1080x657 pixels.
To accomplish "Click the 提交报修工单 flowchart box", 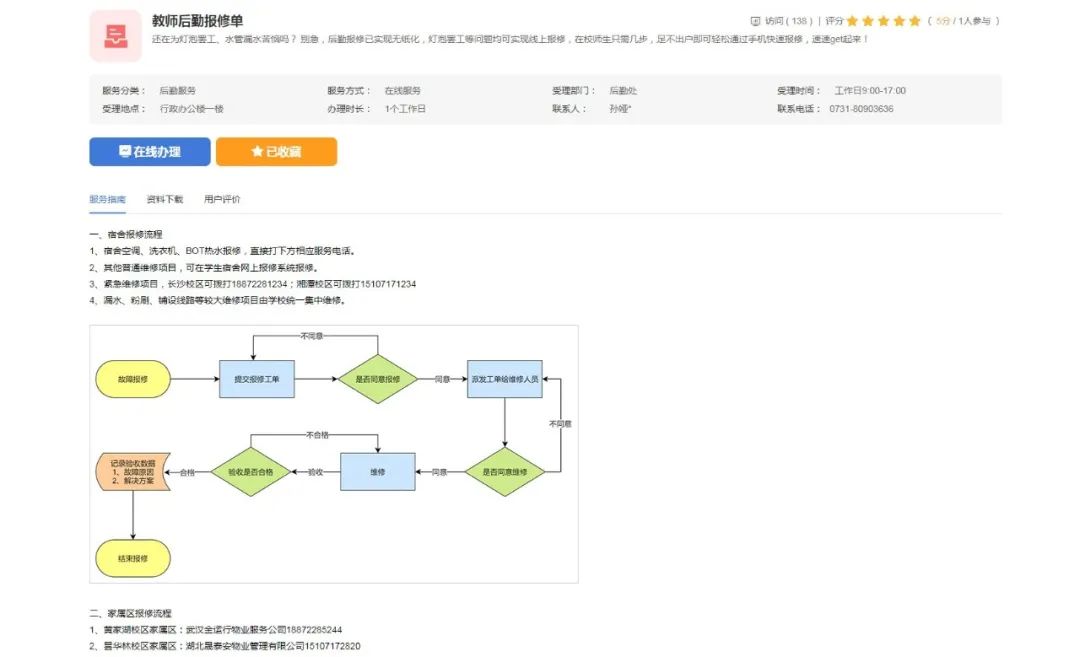I will click(x=257, y=380).
